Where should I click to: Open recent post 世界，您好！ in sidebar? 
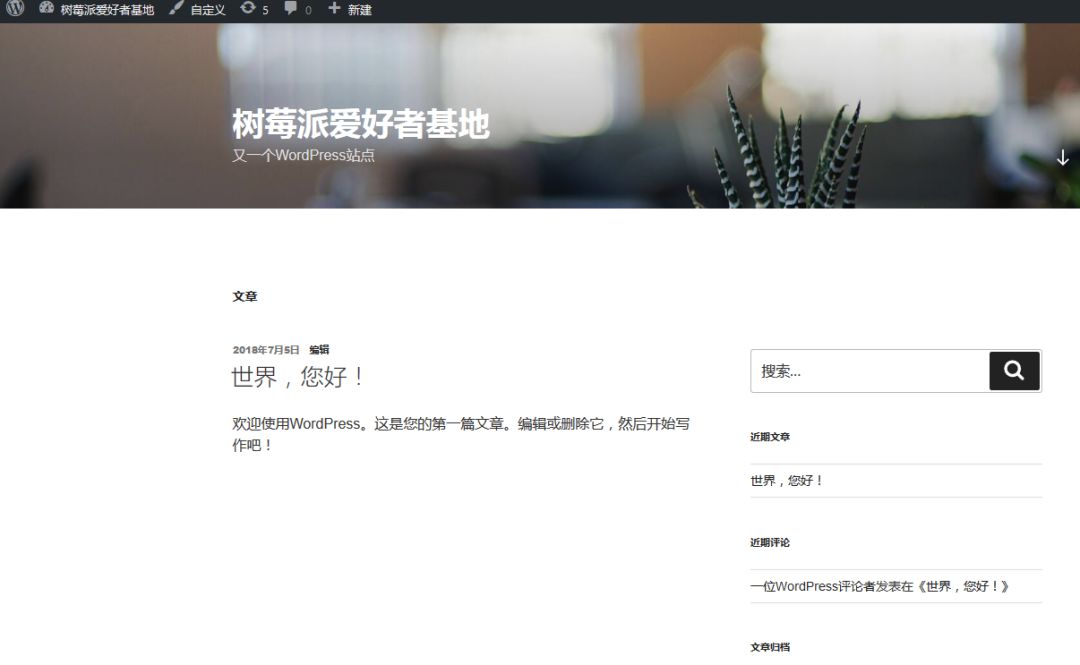(x=787, y=480)
